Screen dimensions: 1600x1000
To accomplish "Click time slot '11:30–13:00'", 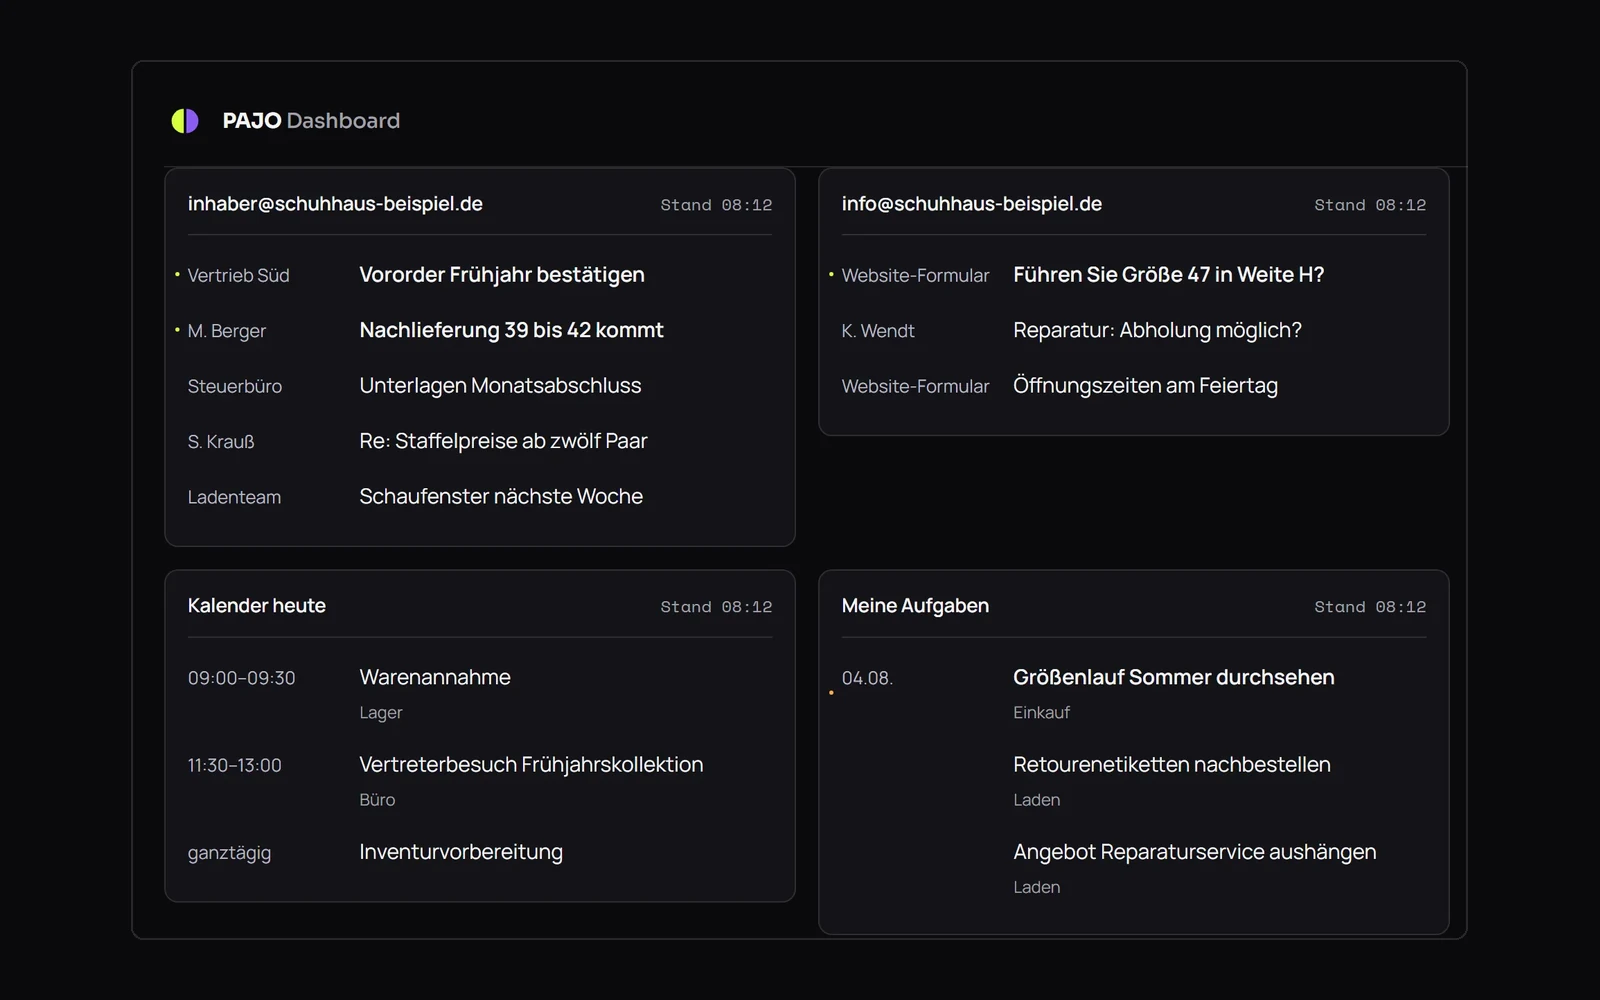I will [x=235, y=765].
